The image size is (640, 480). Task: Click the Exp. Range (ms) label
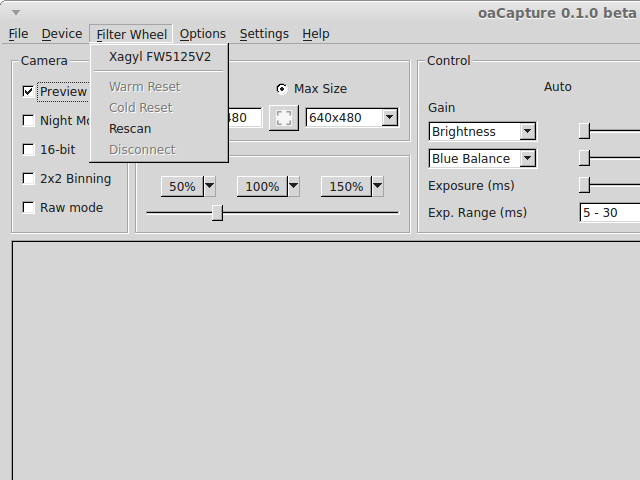[477, 213]
